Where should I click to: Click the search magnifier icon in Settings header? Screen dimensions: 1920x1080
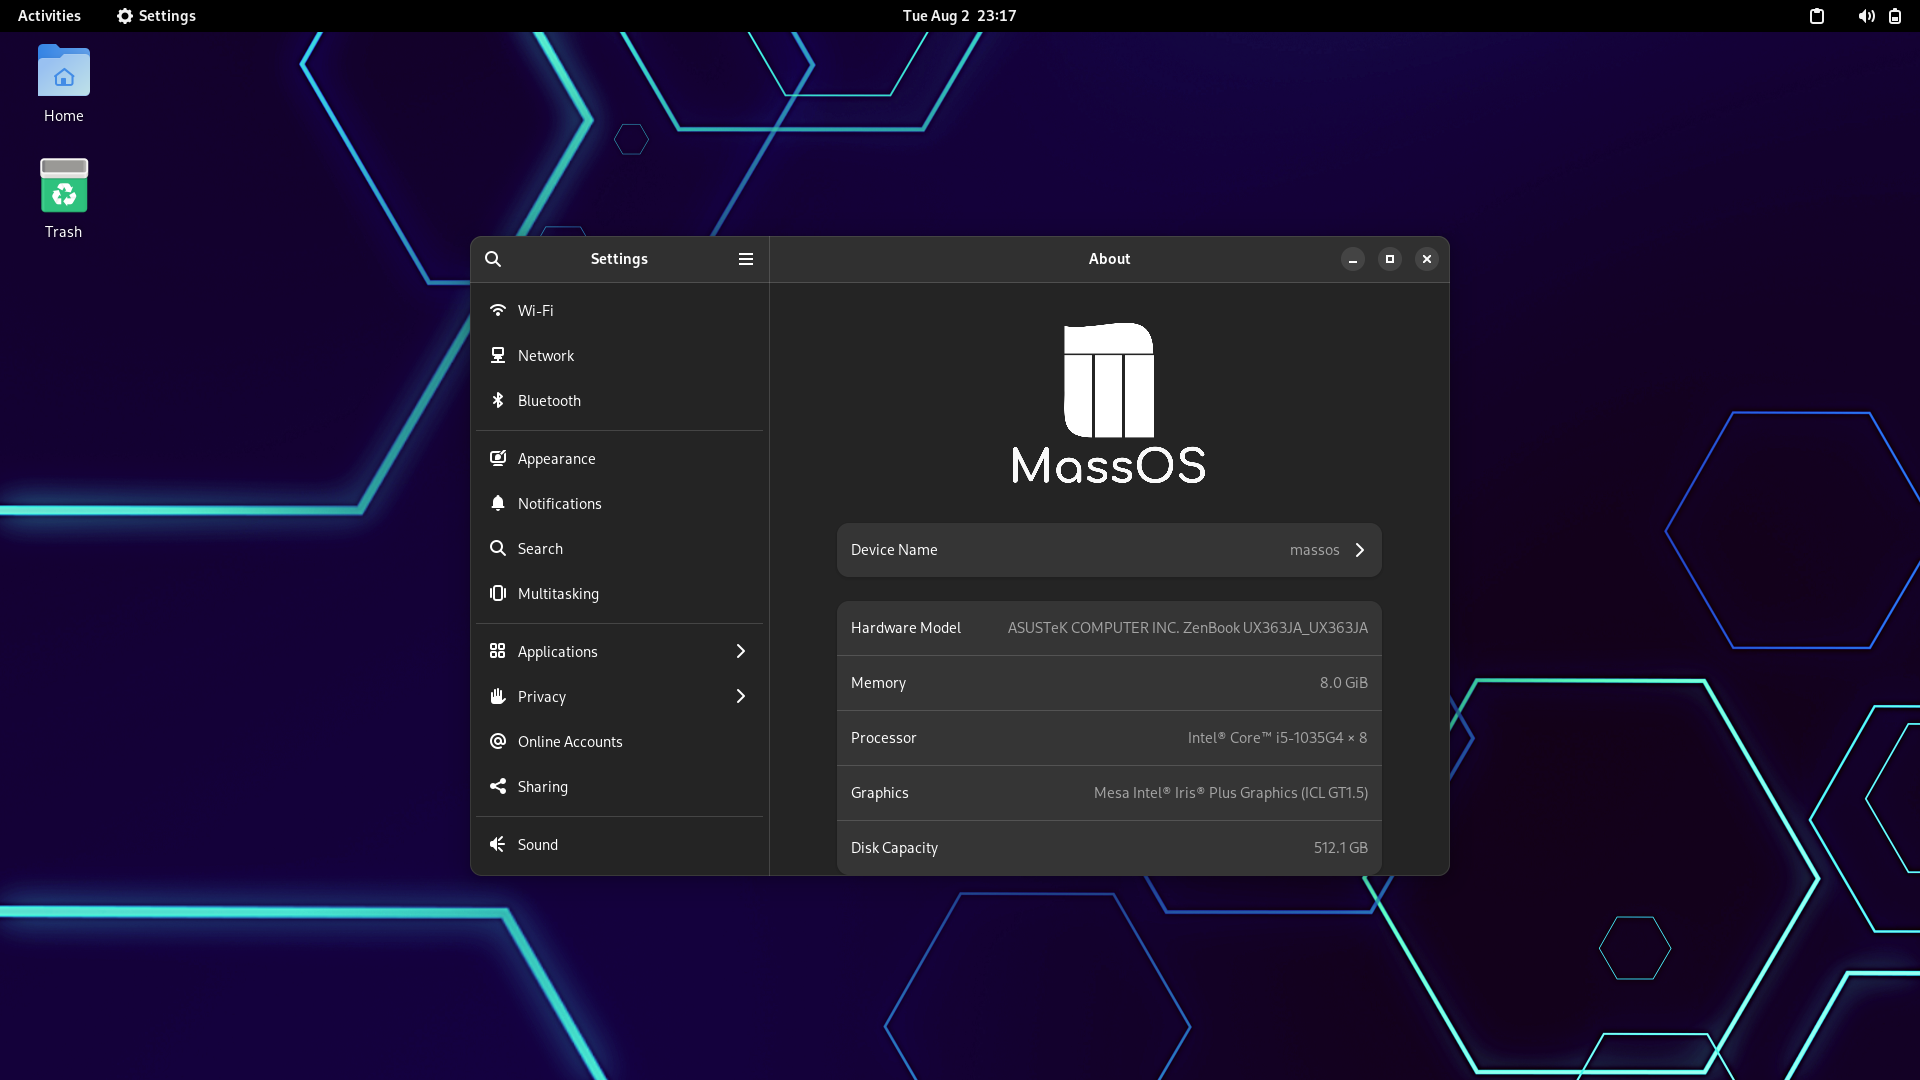click(493, 259)
